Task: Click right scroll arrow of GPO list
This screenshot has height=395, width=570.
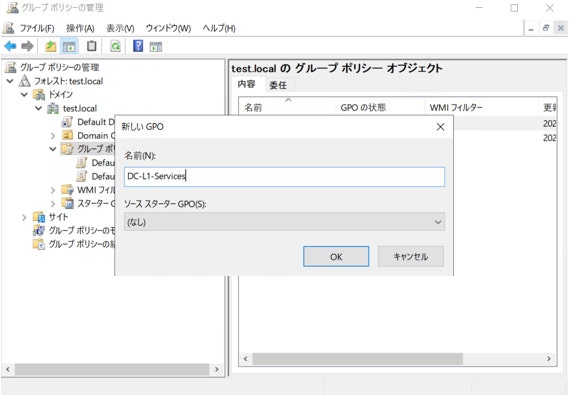Action: tap(549, 359)
